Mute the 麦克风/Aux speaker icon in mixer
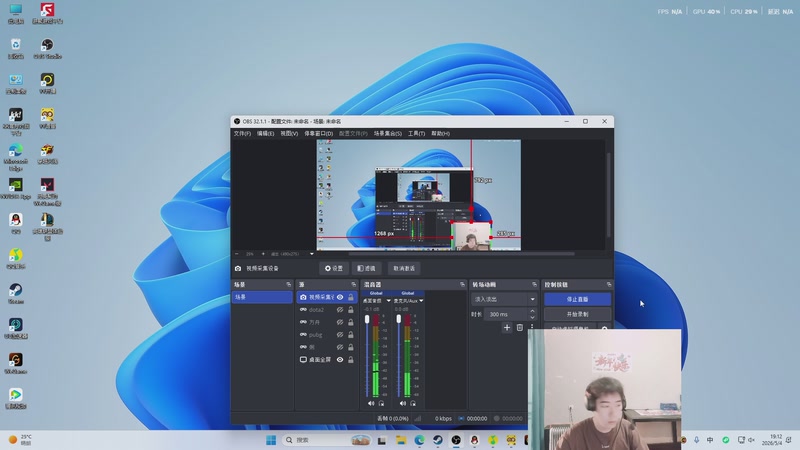 pos(403,404)
